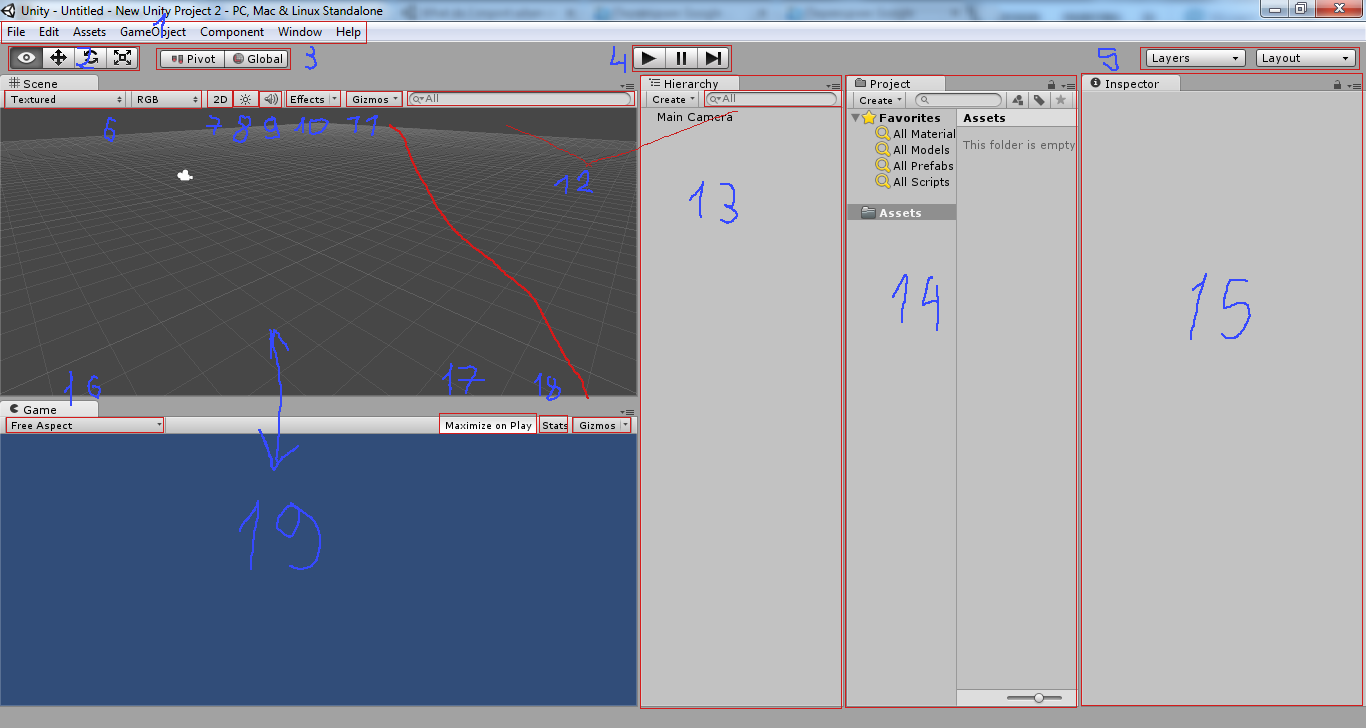Toggle the Inspector panel lock icon
This screenshot has width=1366, height=728.
pos(1337,85)
